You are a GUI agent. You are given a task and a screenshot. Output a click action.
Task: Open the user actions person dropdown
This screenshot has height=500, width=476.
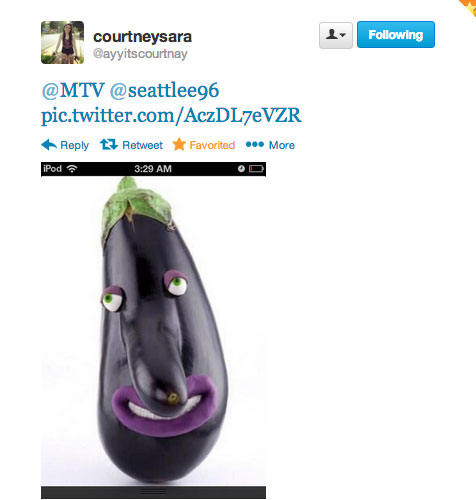pos(336,35)
